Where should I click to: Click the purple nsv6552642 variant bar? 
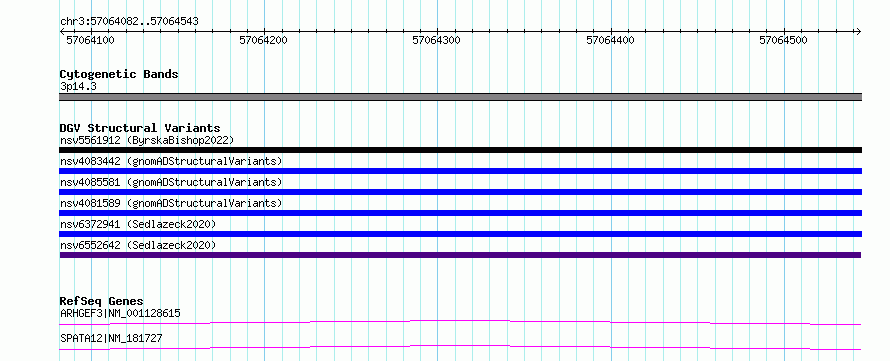[x=461, y=255]
